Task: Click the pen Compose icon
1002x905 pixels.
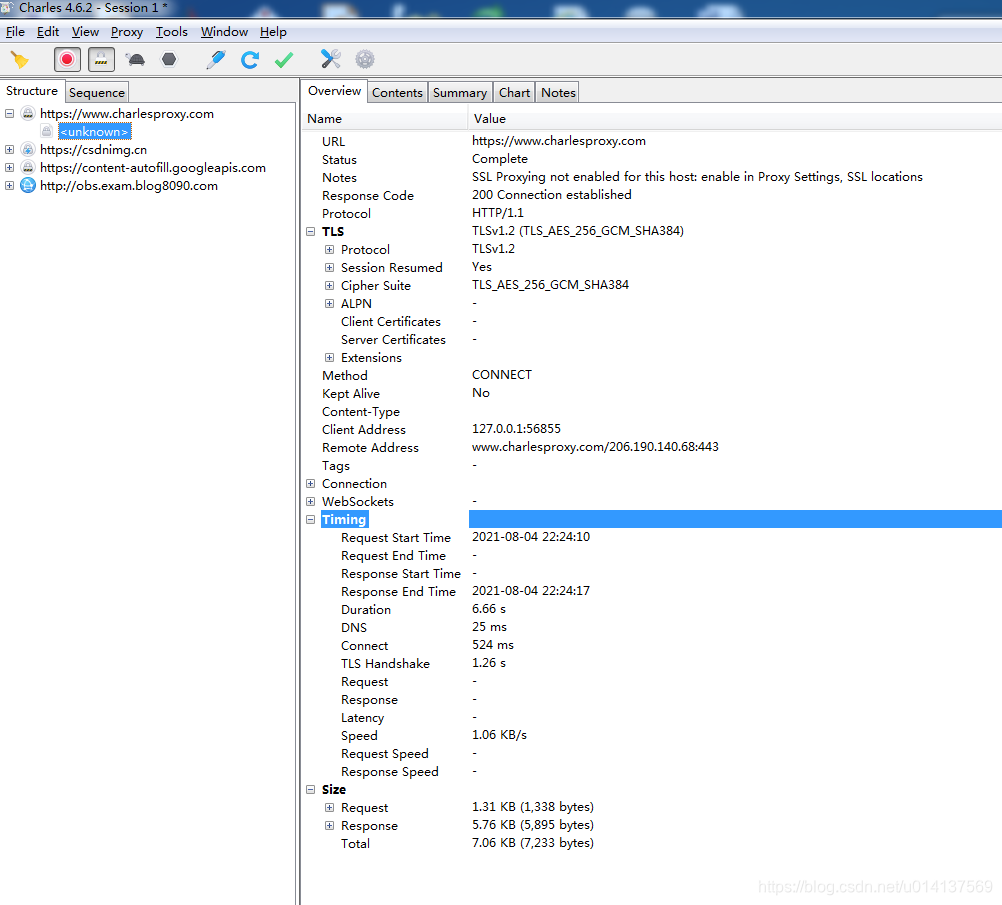Action: pos(216,60)
